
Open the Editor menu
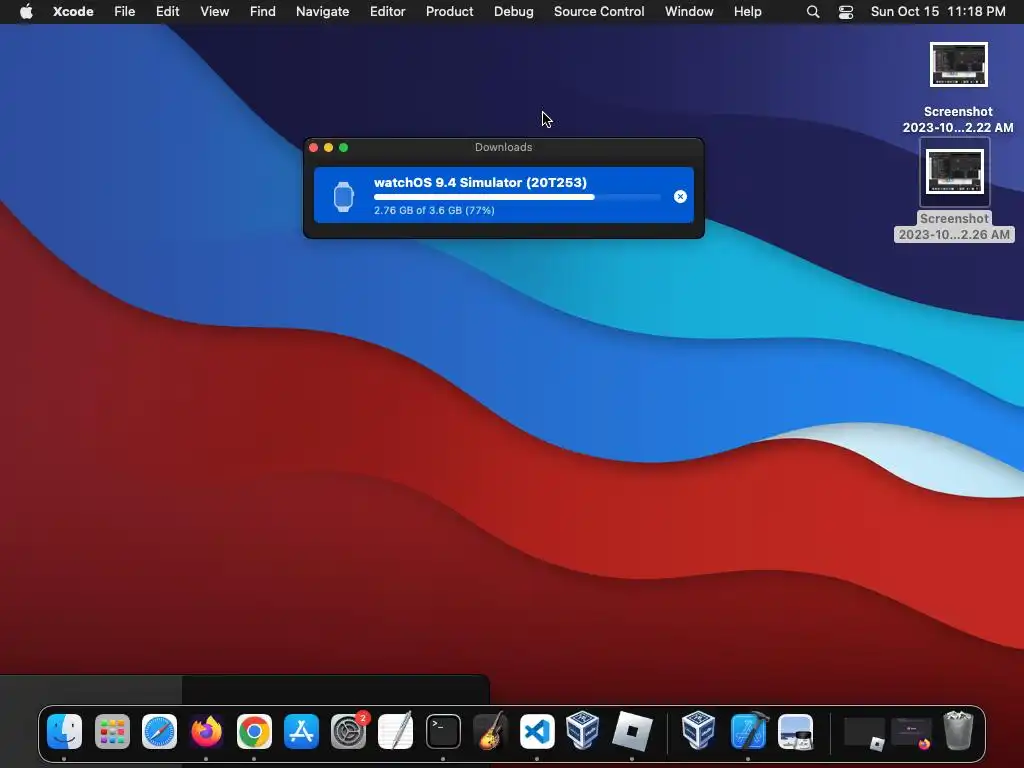point(388,12)
